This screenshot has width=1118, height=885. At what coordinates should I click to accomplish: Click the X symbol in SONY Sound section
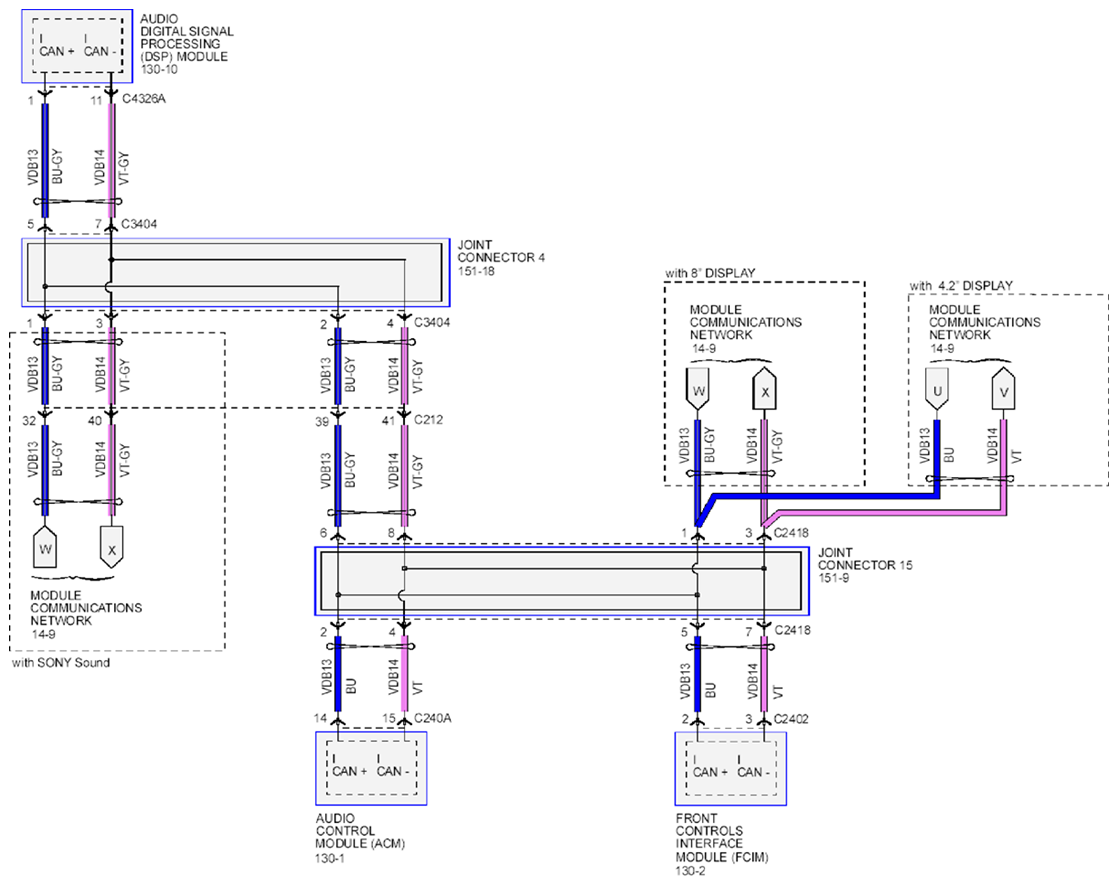(x=111, y=548)
